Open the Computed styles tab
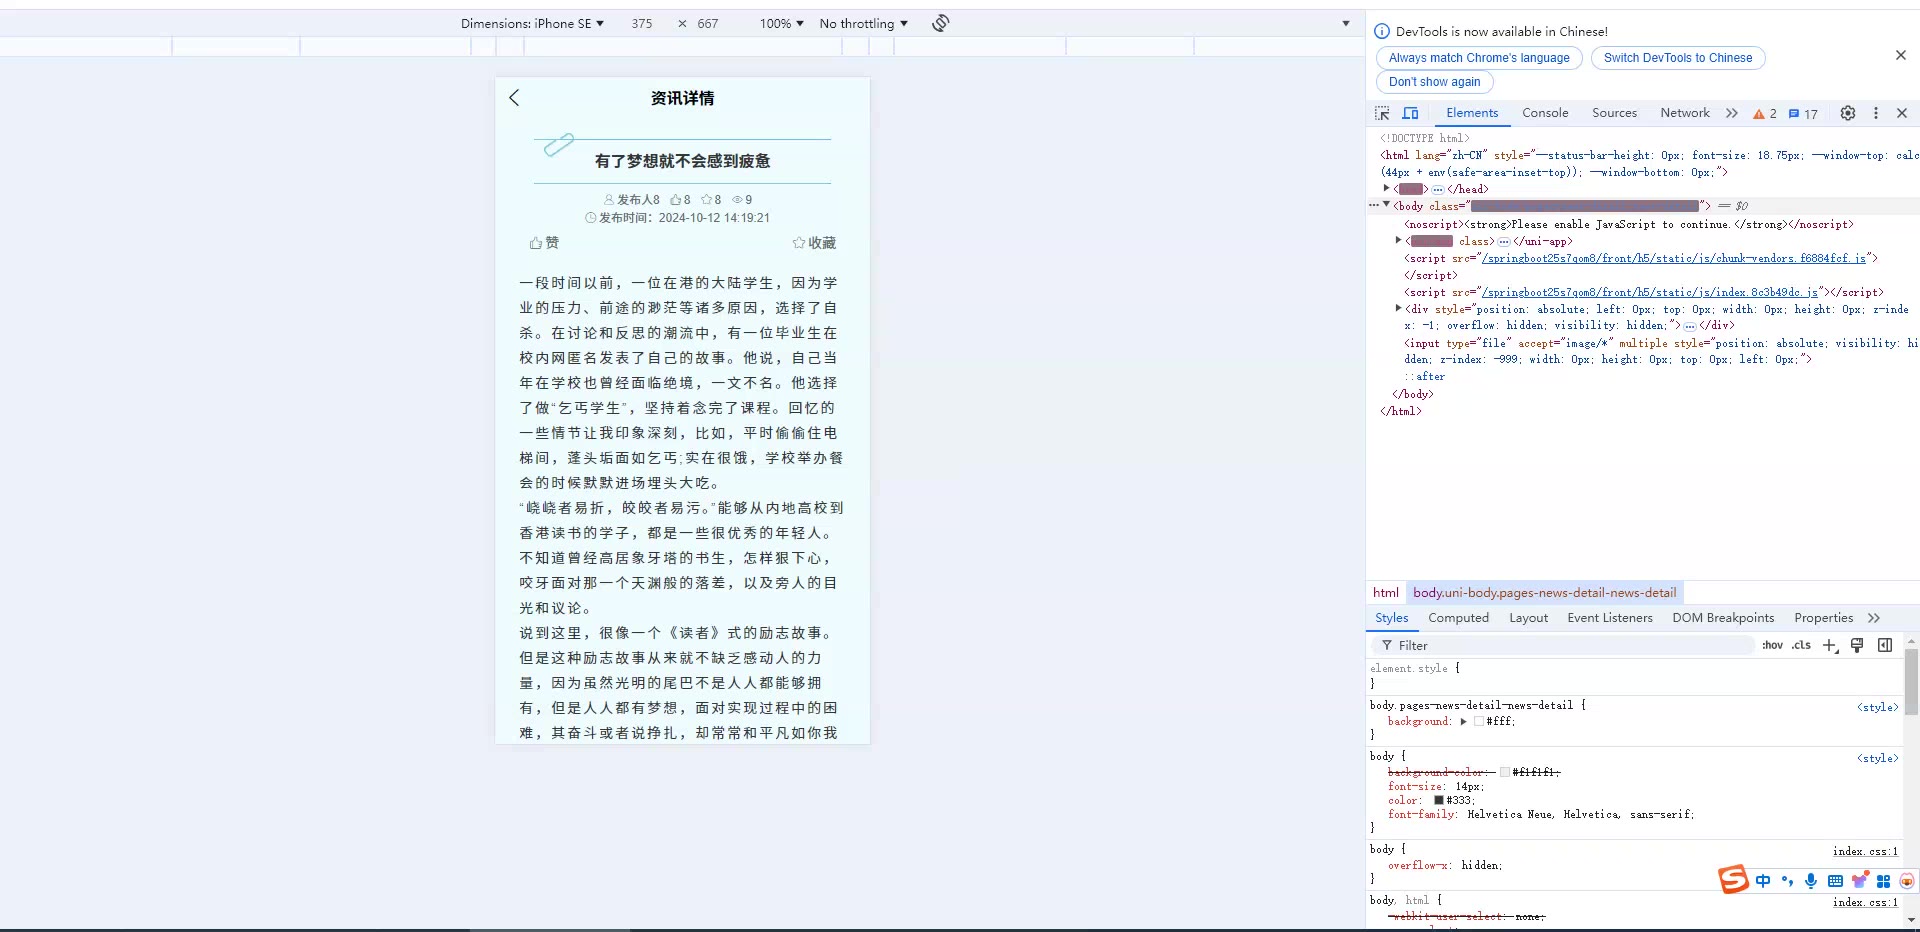Screen dimensions: 1920x932 1458,618
